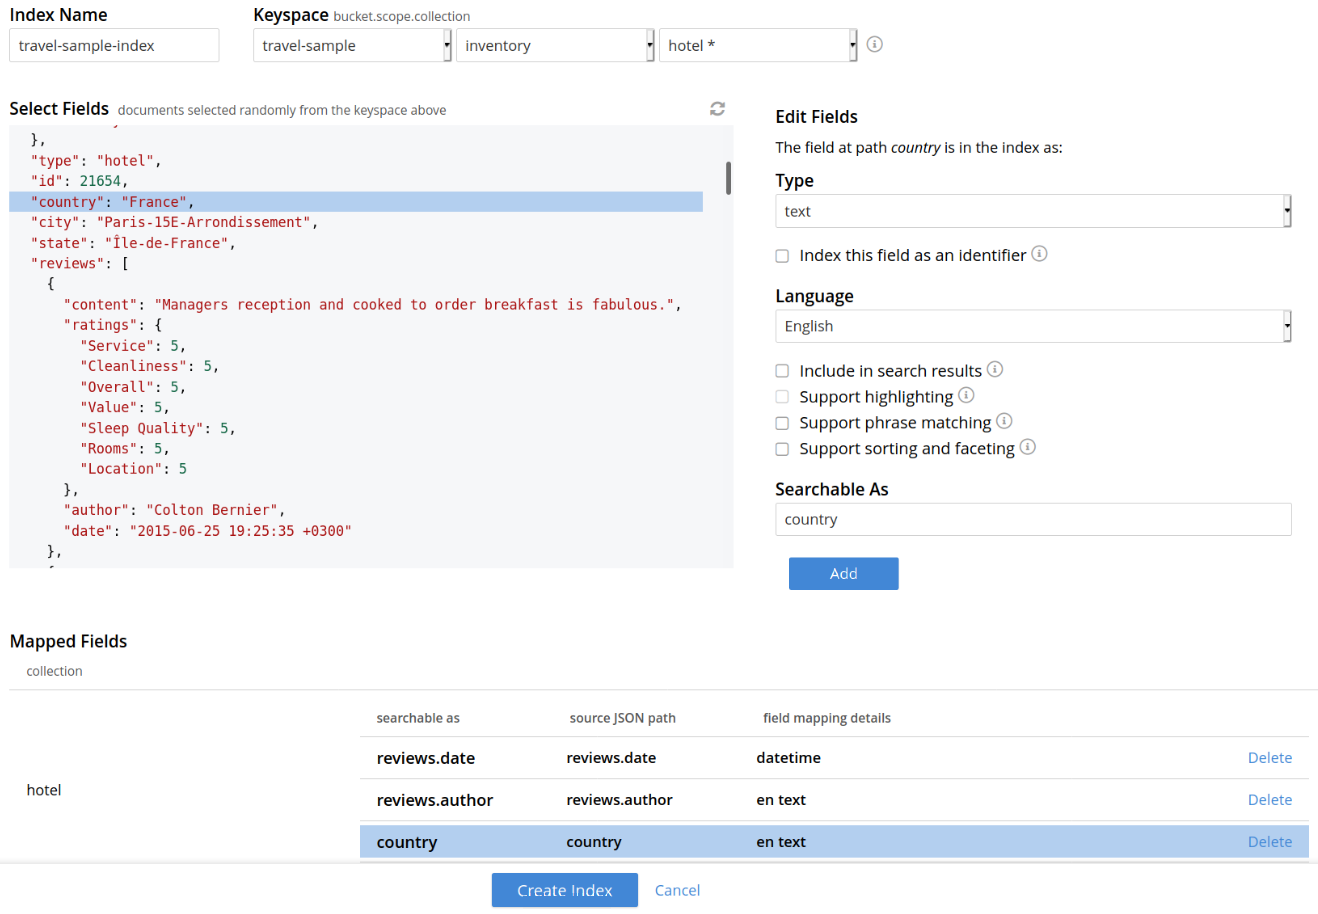Refresh the randomly sampled documents
This screenshot has height=914, width=1318.
point(716,109)
